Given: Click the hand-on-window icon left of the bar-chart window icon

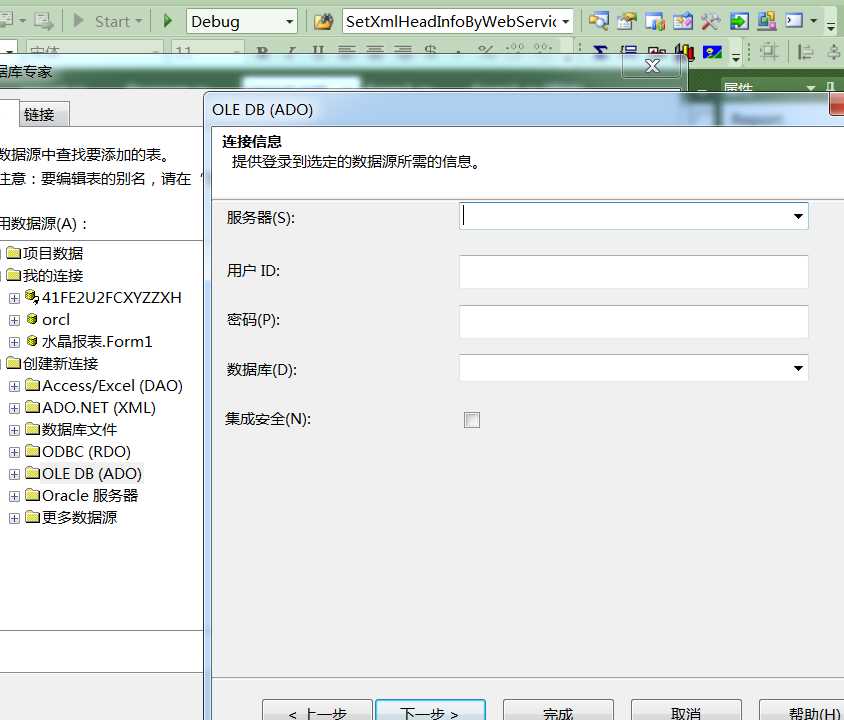Looking at the screenshot, I should point(627,21).
